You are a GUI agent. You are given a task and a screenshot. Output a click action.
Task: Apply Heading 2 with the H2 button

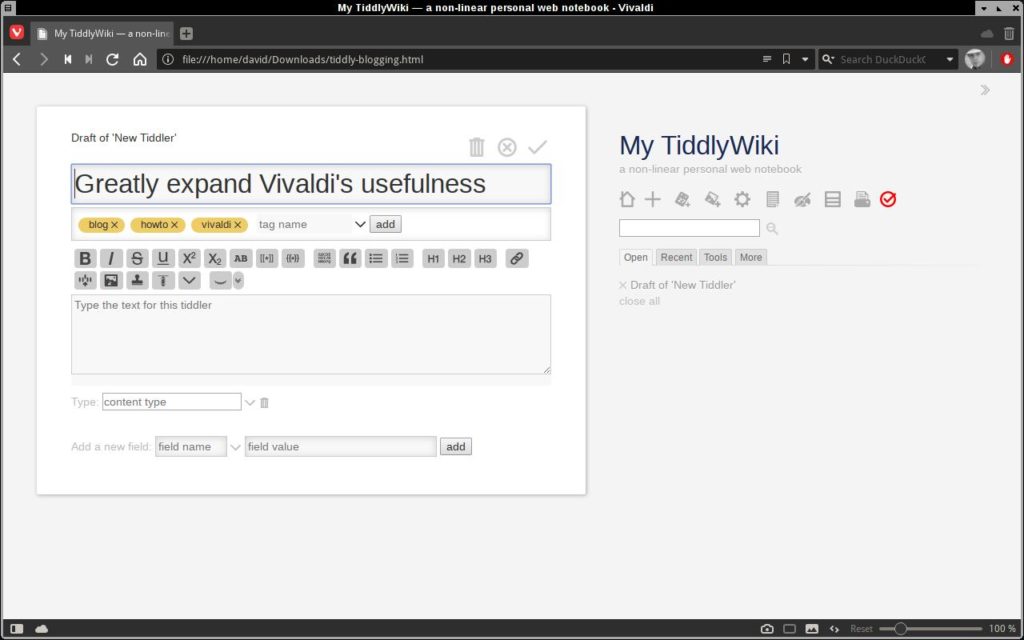(x=459, y=259)
